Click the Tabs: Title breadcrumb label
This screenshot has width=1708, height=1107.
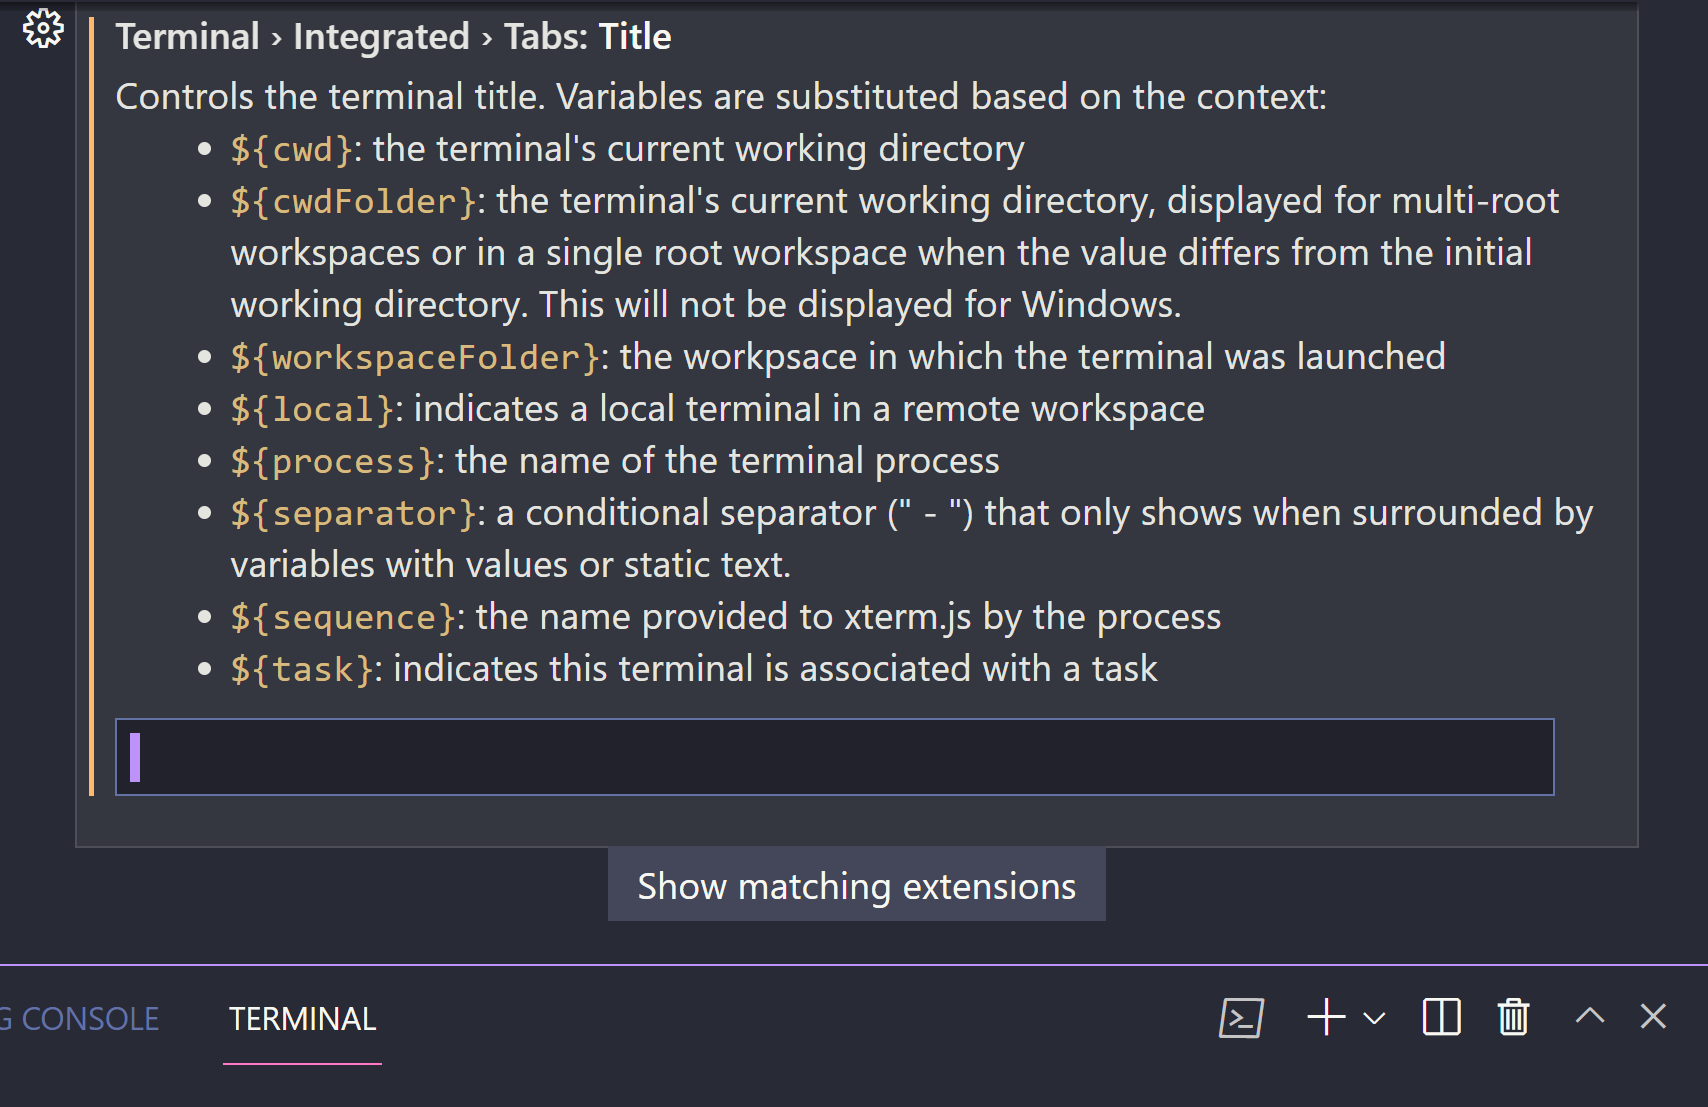587,36
